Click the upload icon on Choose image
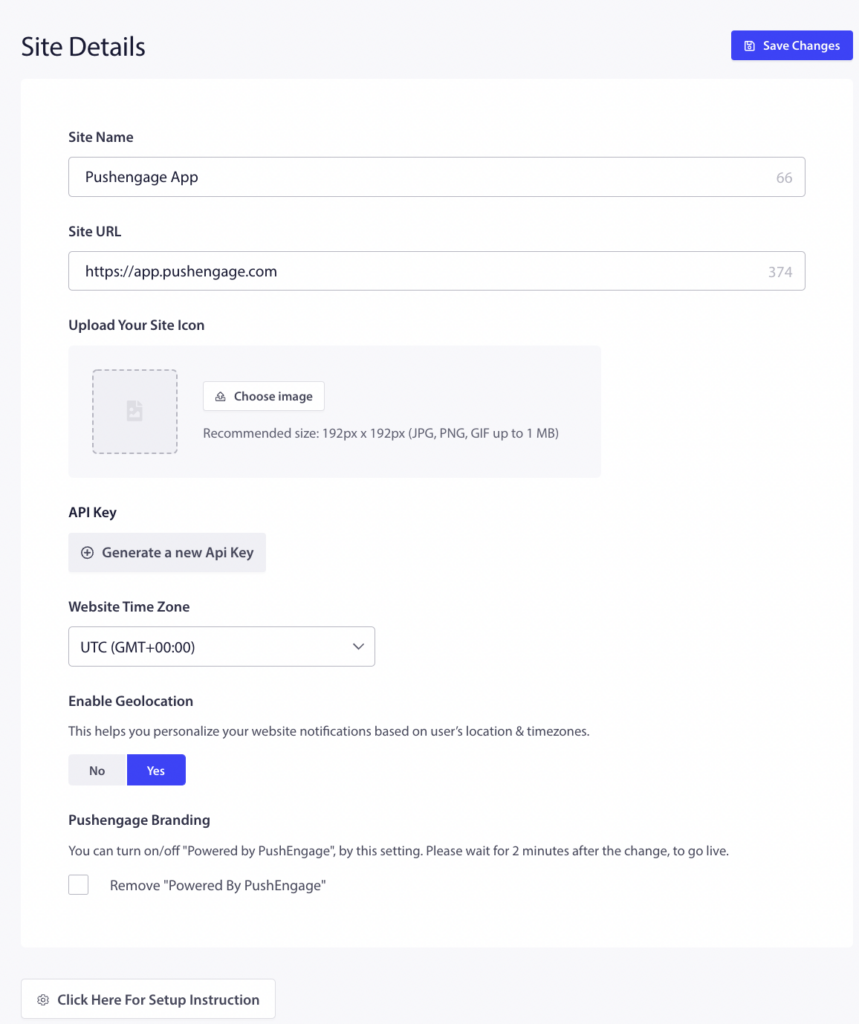The image size is (859, 1024). (x=221, y=396)
